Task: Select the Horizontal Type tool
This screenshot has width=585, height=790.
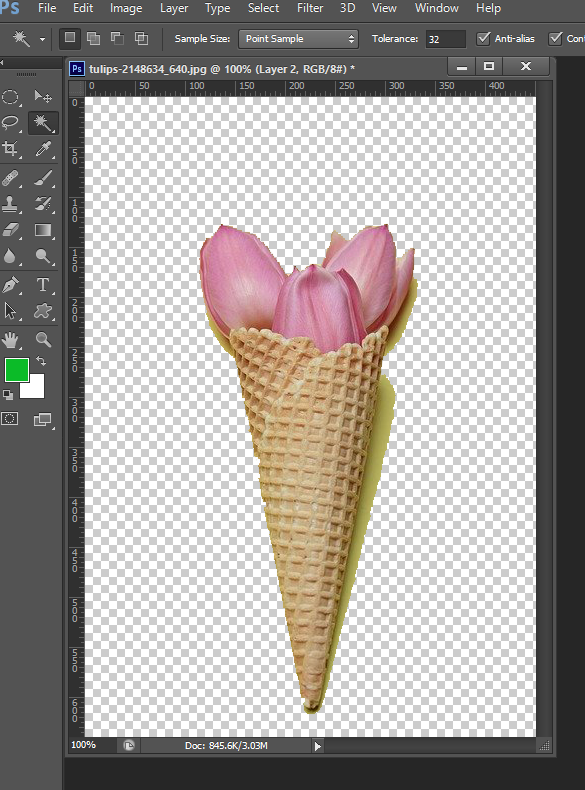Action: click(x=43, y=285)
